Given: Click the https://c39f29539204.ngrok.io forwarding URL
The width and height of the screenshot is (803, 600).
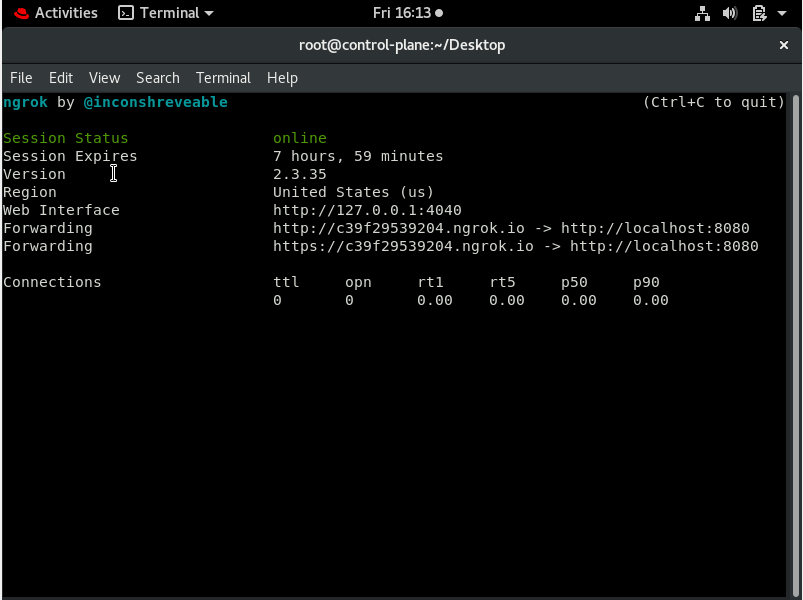Looking at the screenshot, I should 403,246.
